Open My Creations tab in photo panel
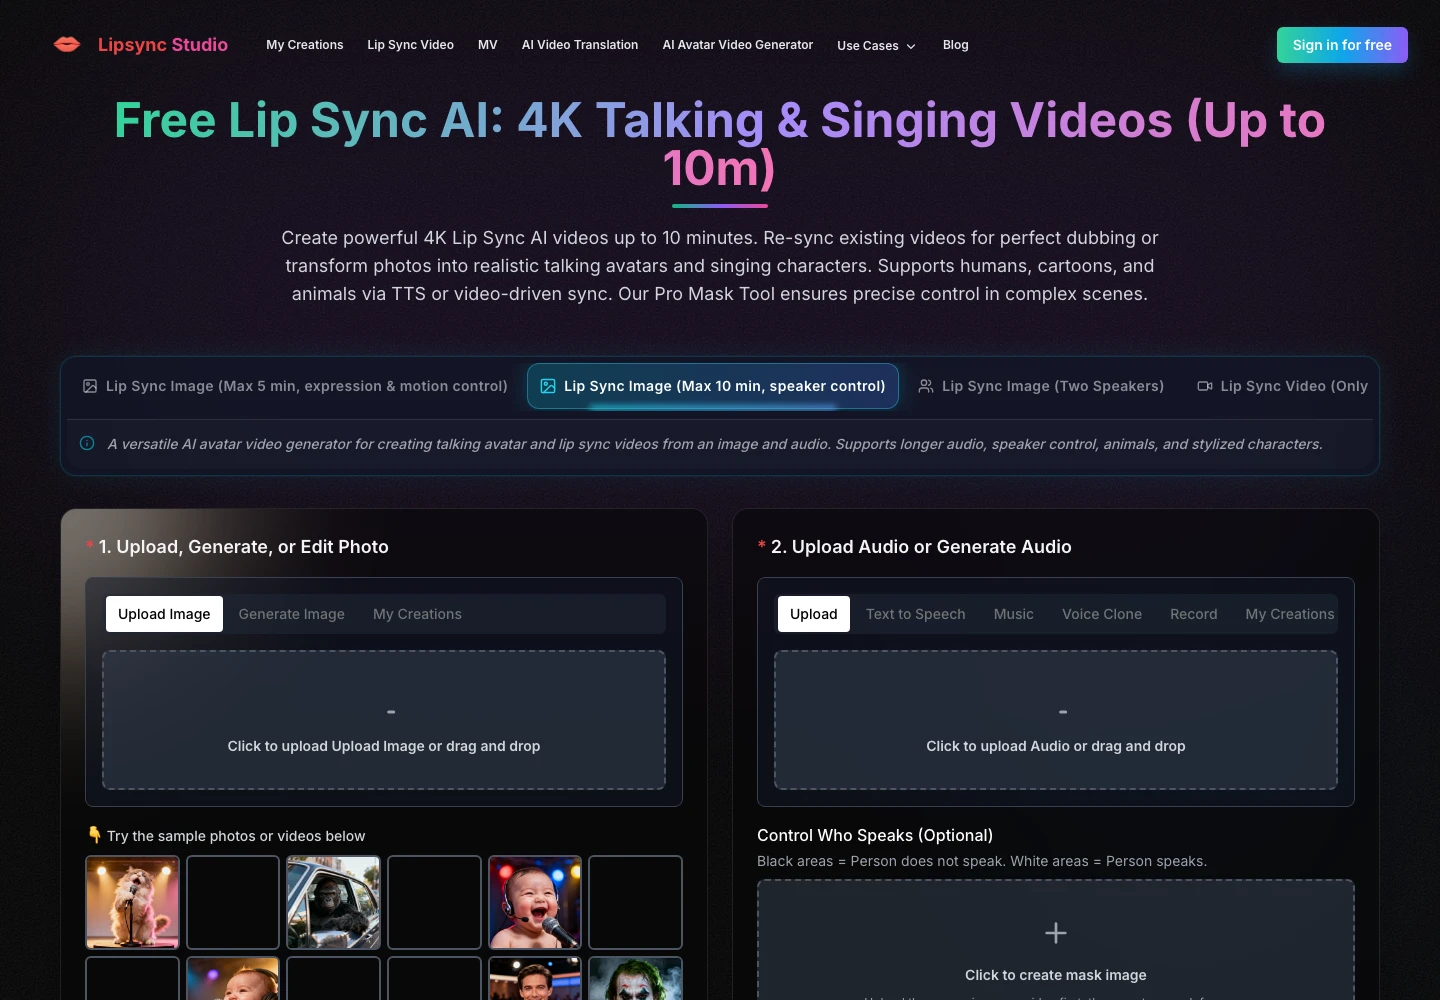Viewport: 1440px width, 1000px height. (x=417, y=614)
